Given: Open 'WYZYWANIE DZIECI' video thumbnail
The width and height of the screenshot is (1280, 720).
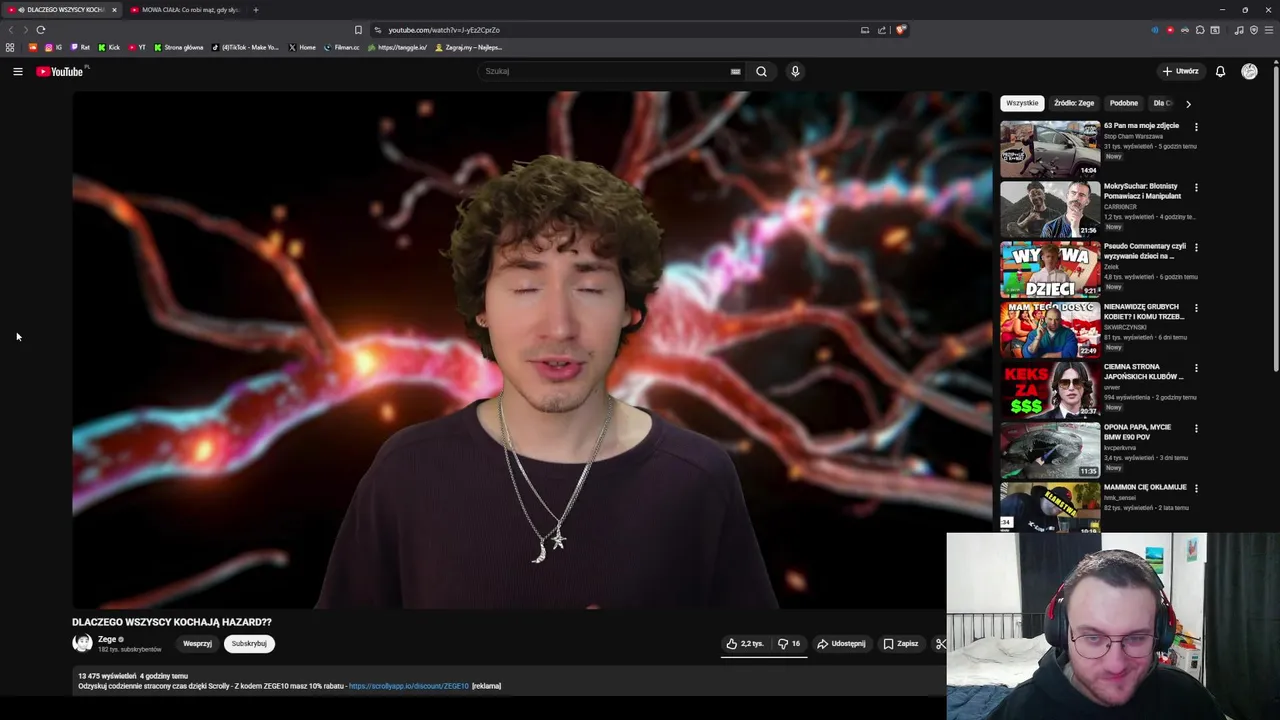Looking at the screenshot, I should 1050,270.
